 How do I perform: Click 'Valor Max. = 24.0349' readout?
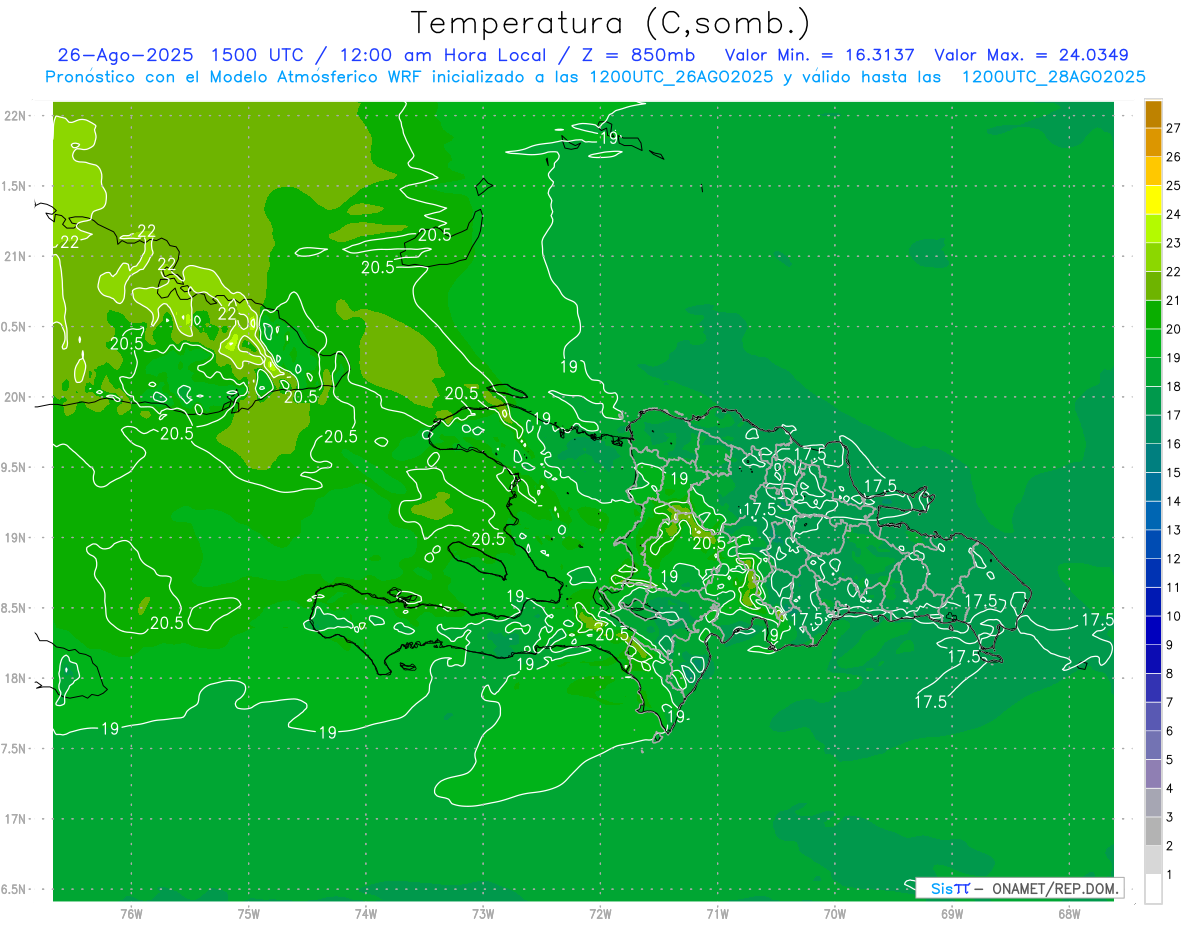coord(1032,55)
